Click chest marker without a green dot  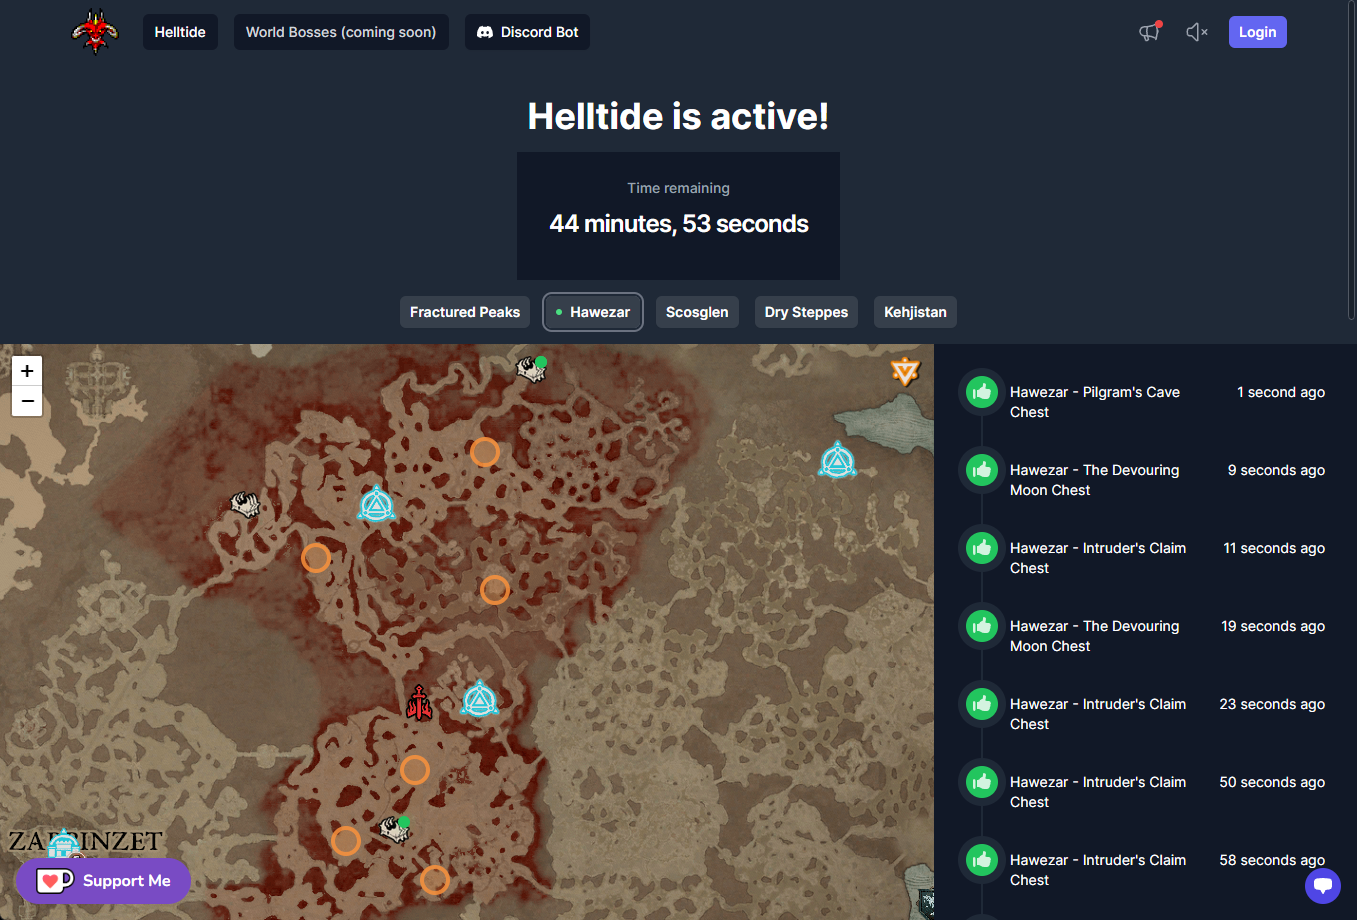(245, 503)
